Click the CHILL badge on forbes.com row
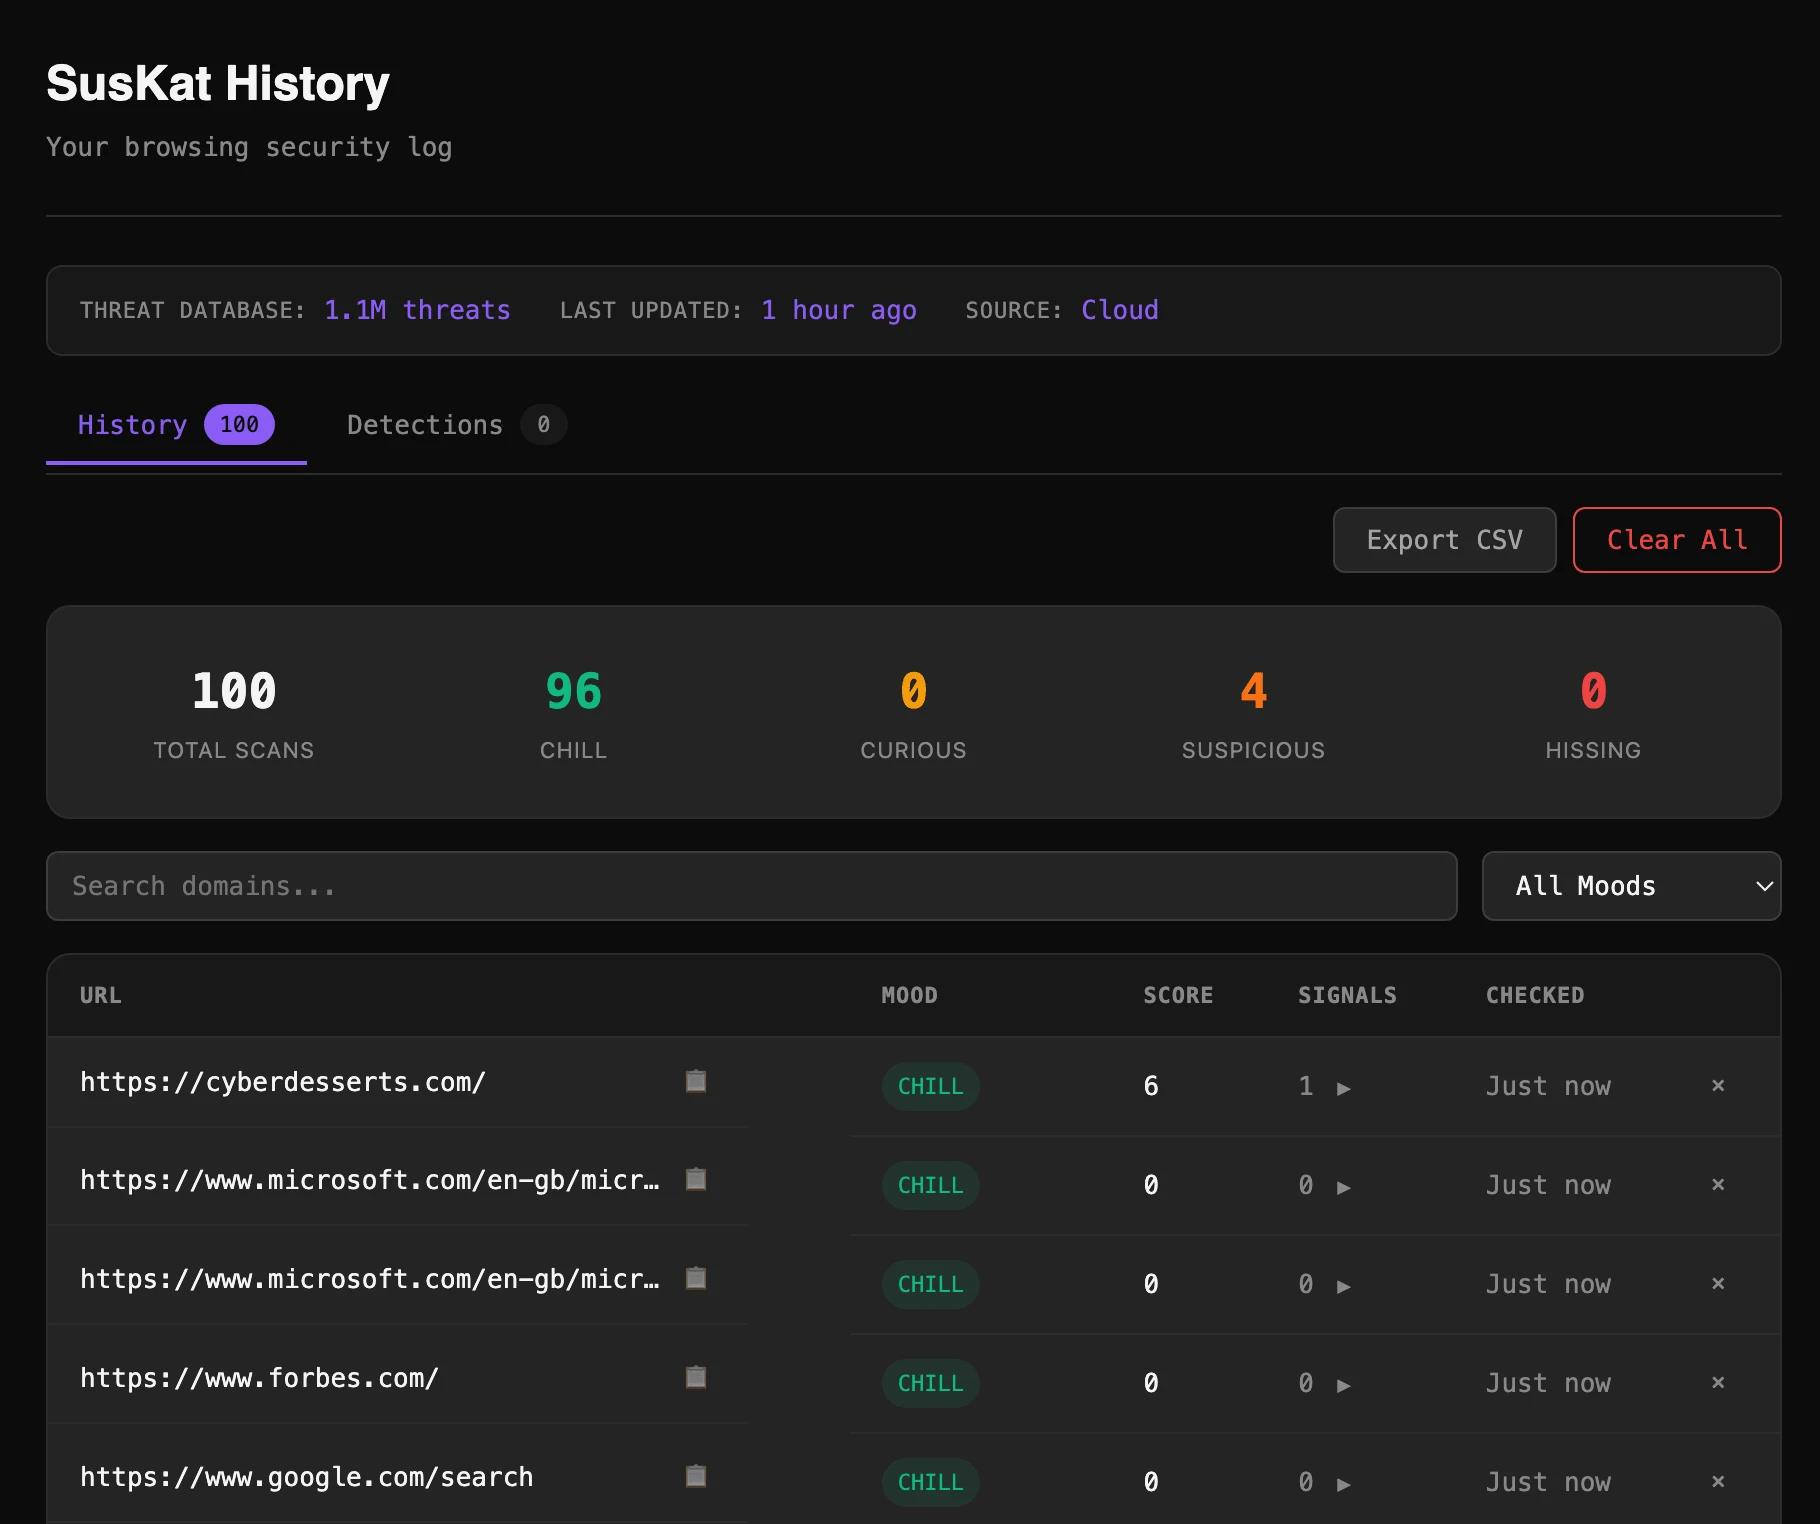 (930, 1383)
